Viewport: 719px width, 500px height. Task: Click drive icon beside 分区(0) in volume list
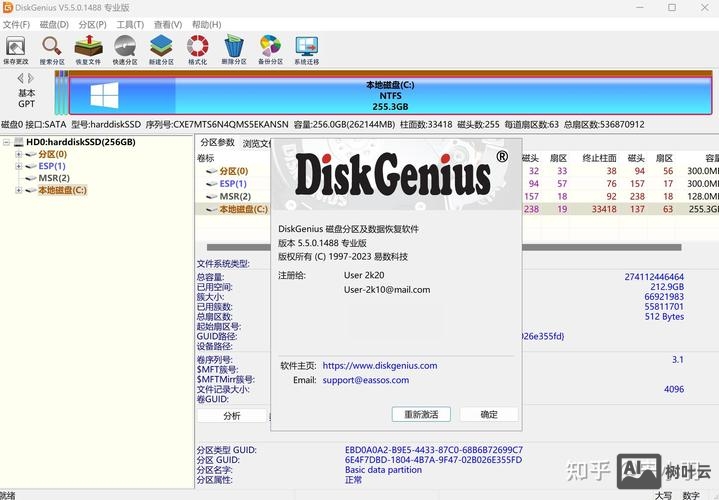point(211,171)
